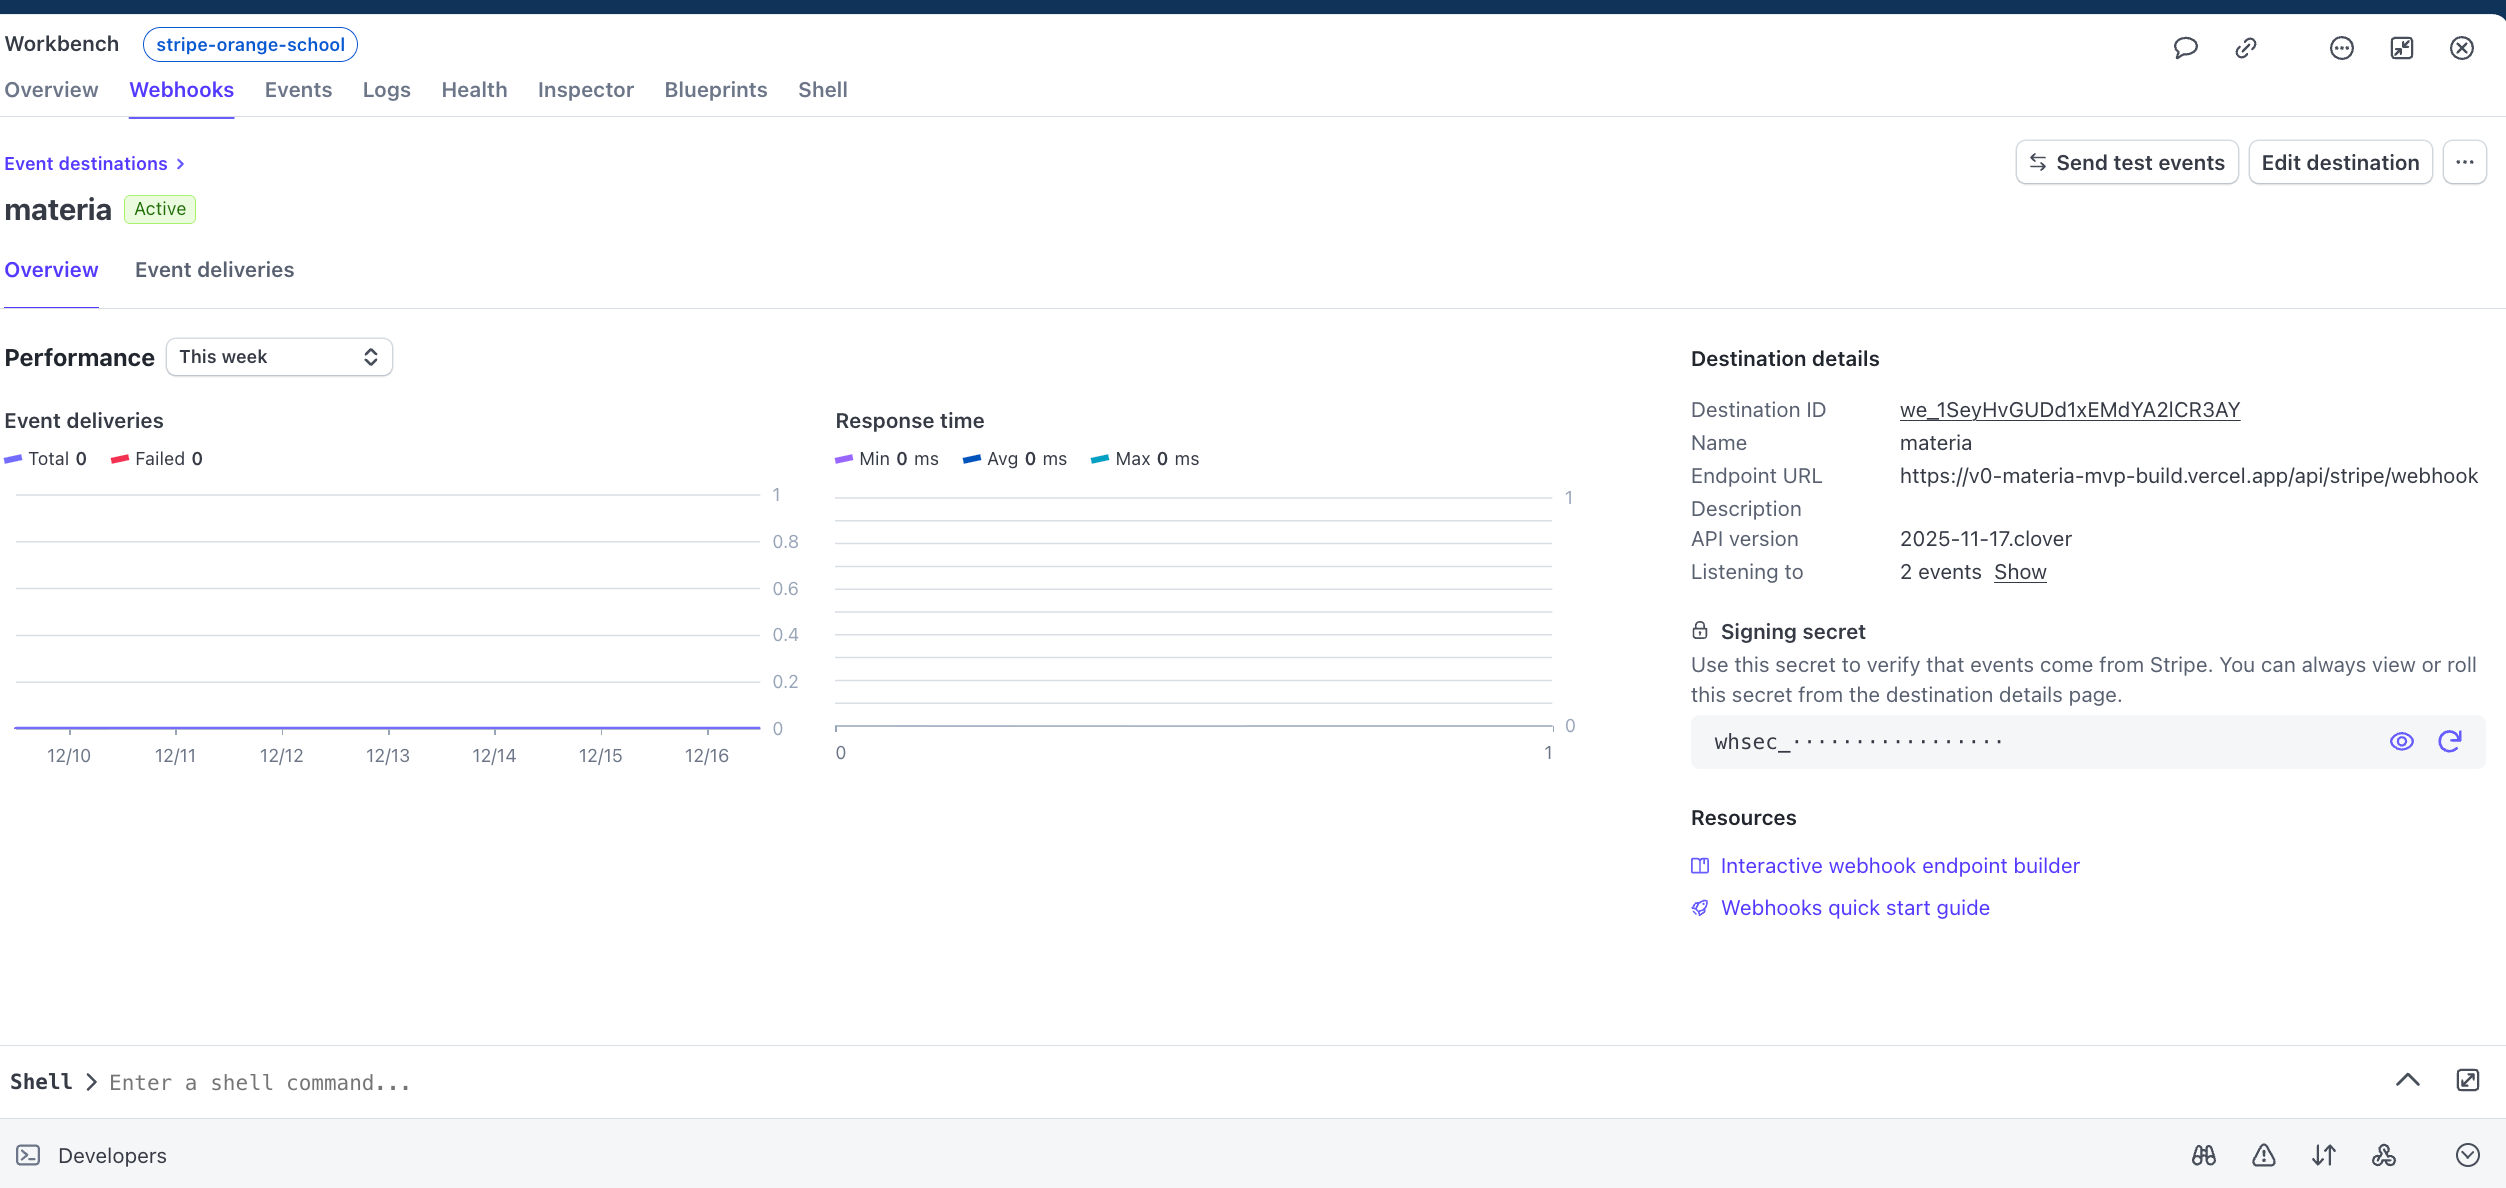Focus the shell command input field
This screenshot has height=1188, width=2506.
pos(700,1082)
